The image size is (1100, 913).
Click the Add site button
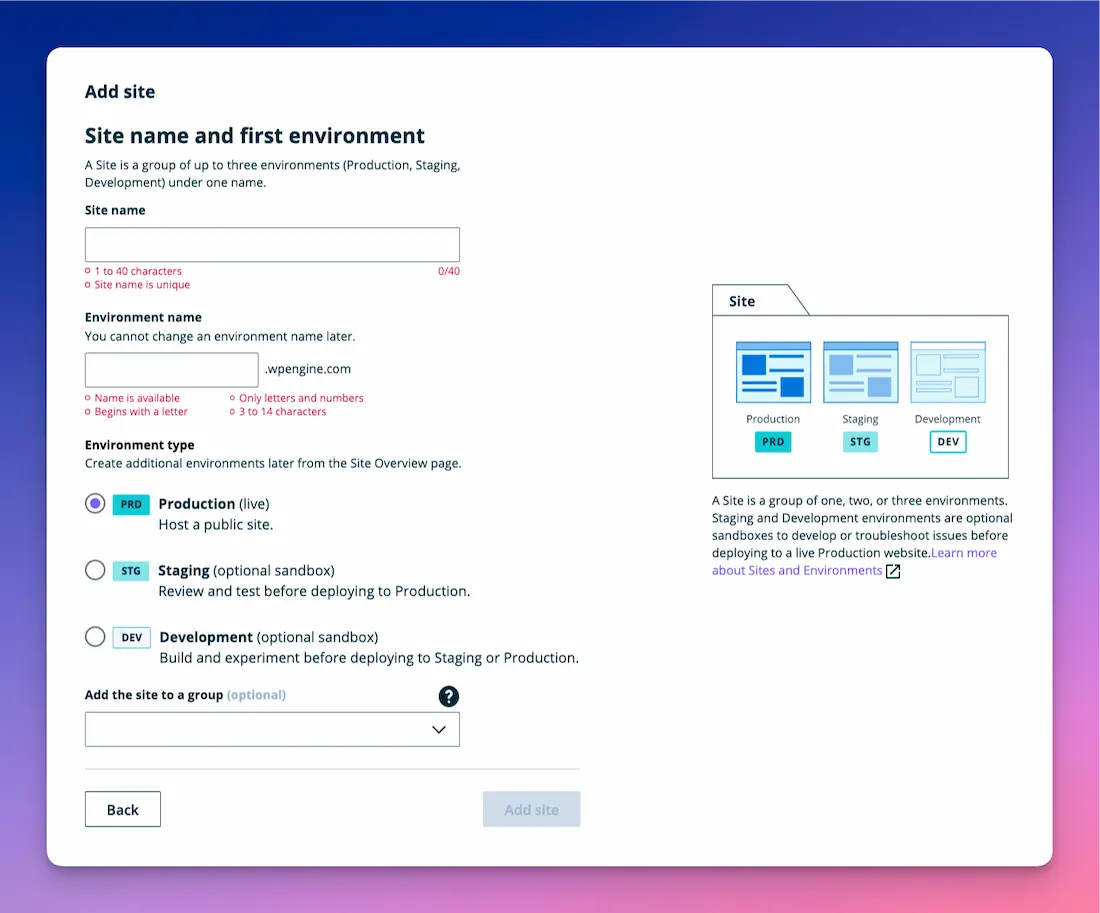(531, 809)
